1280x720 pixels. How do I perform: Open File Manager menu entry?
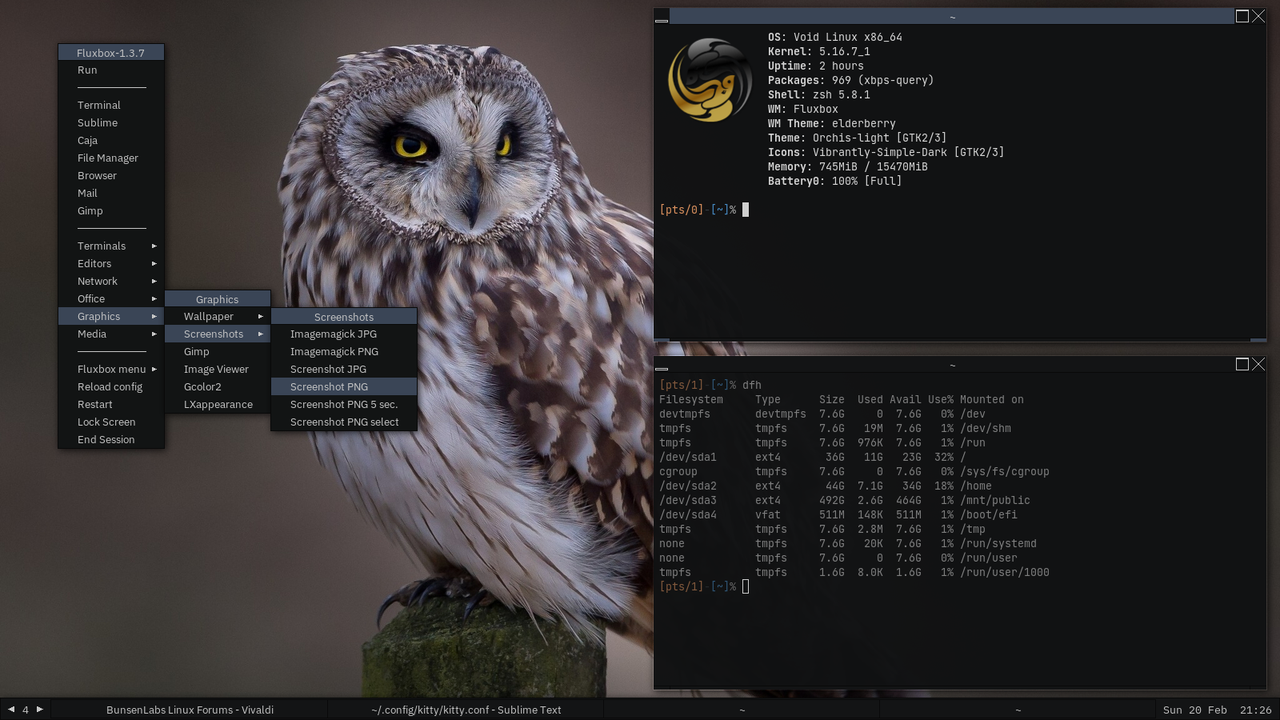(x=111, y=158)
